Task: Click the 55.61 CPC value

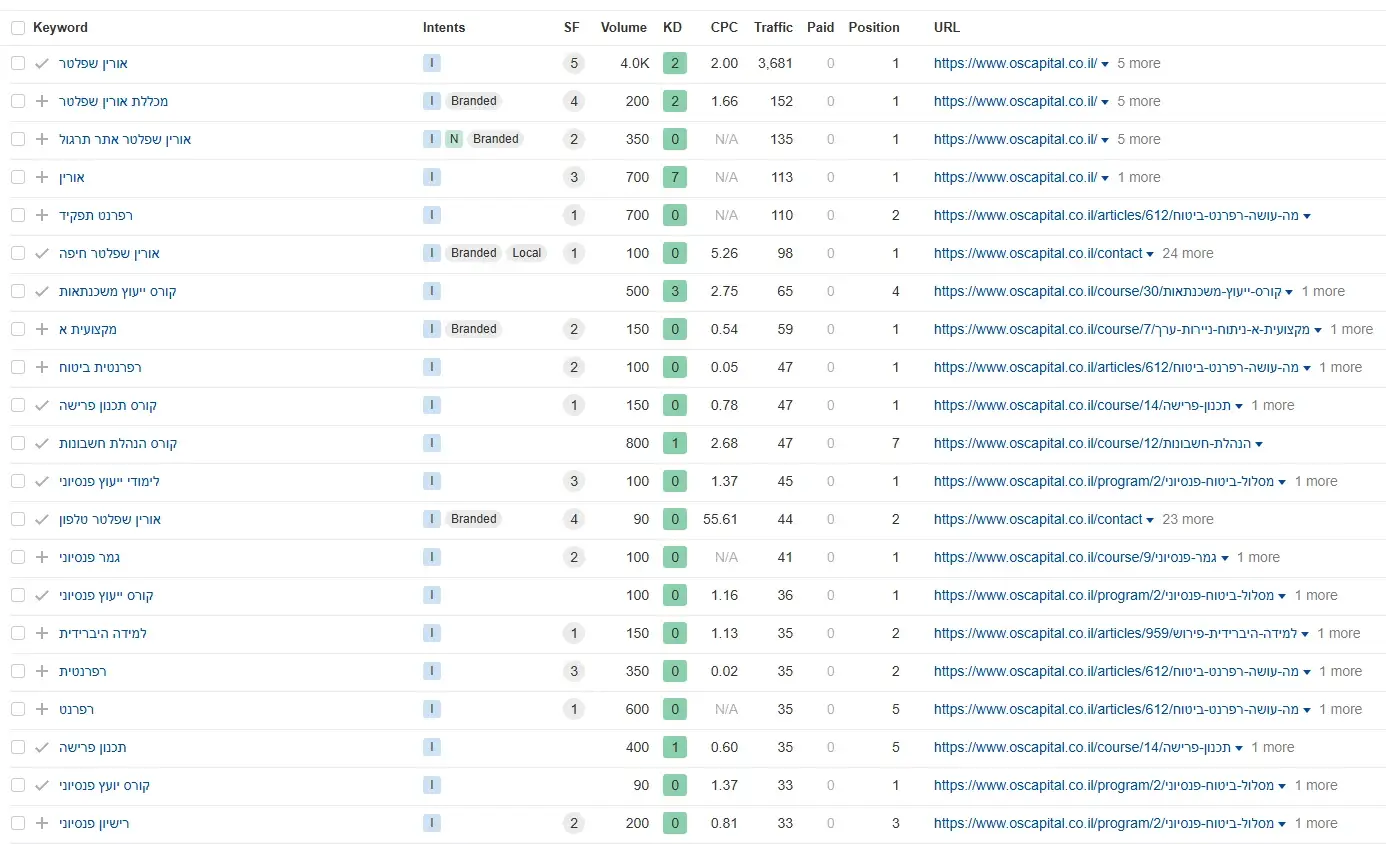Action: [x=720, y=519]
